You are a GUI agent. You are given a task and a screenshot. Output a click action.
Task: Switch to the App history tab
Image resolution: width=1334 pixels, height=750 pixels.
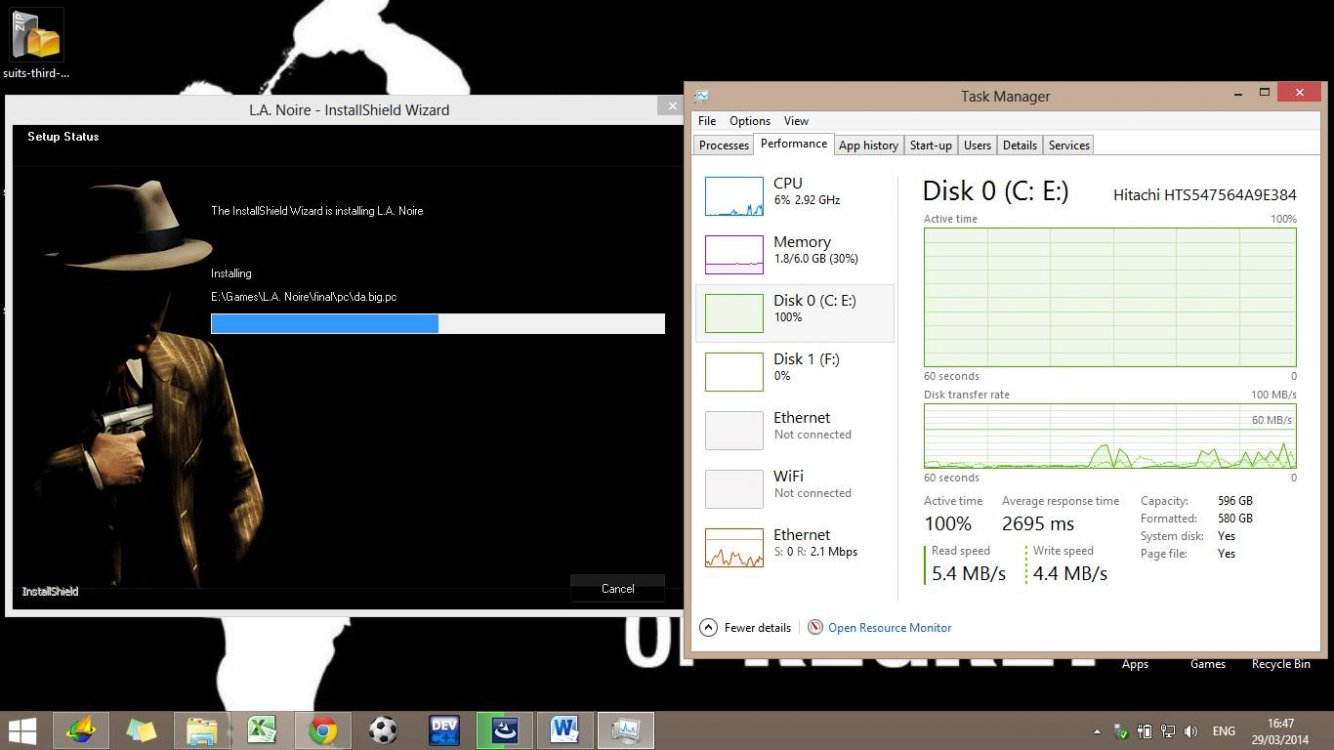pyautogui.click(x=868, y=145)
